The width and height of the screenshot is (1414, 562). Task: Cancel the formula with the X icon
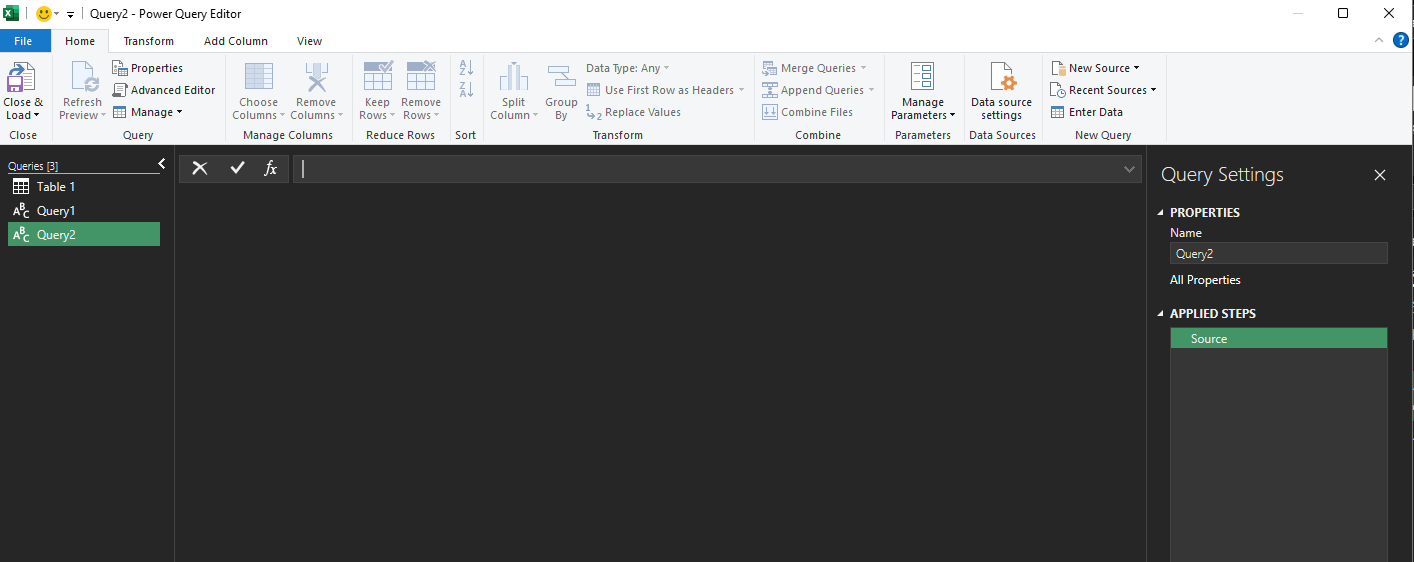click(200, 168)
